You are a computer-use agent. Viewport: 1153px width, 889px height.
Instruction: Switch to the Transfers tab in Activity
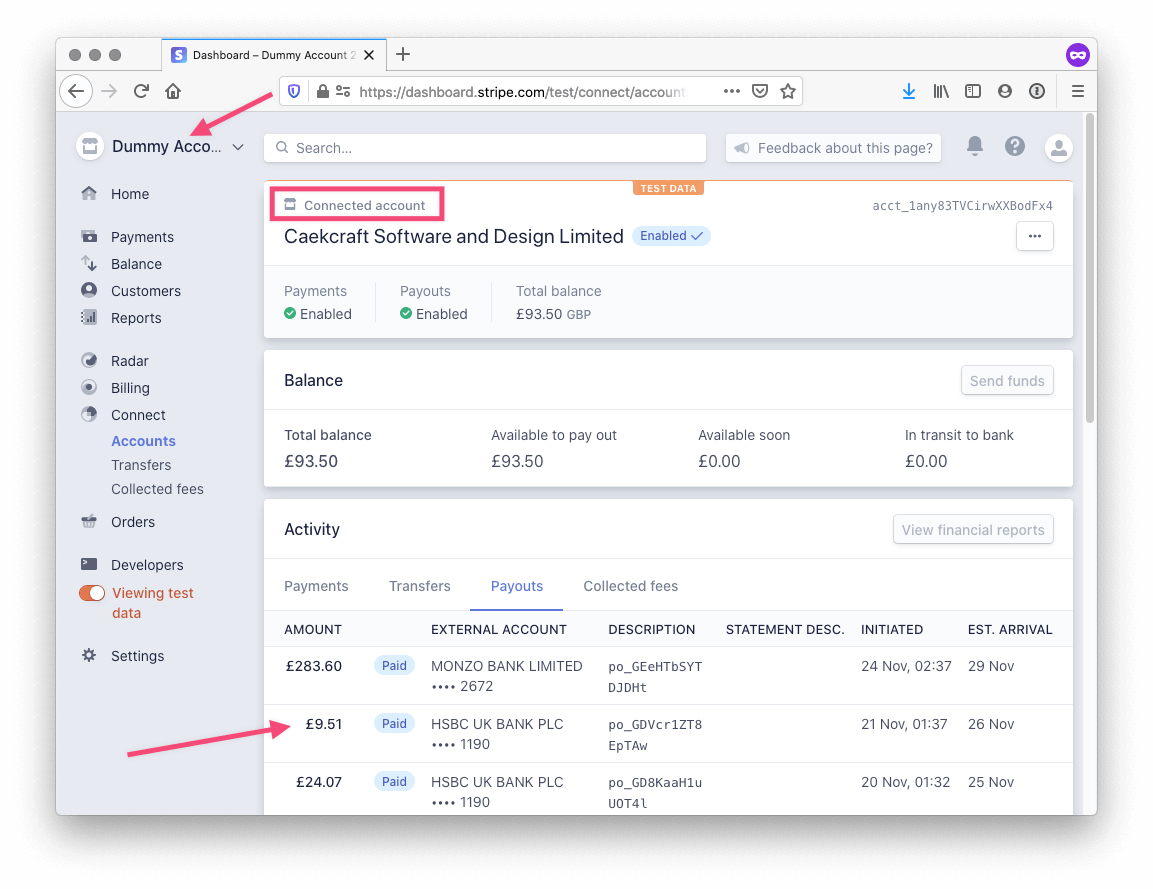pos(419,586)
